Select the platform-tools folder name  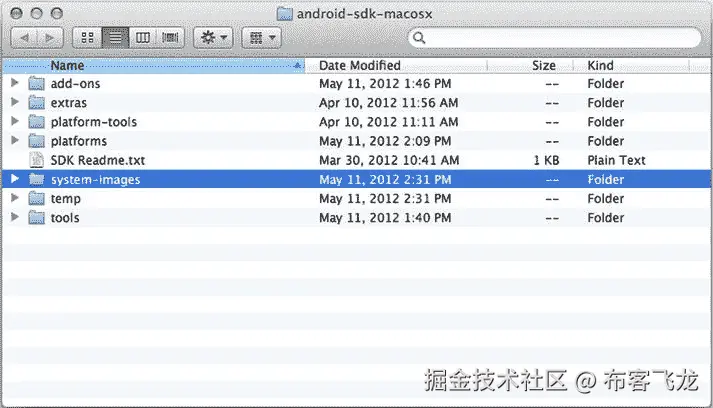[94, 122]
